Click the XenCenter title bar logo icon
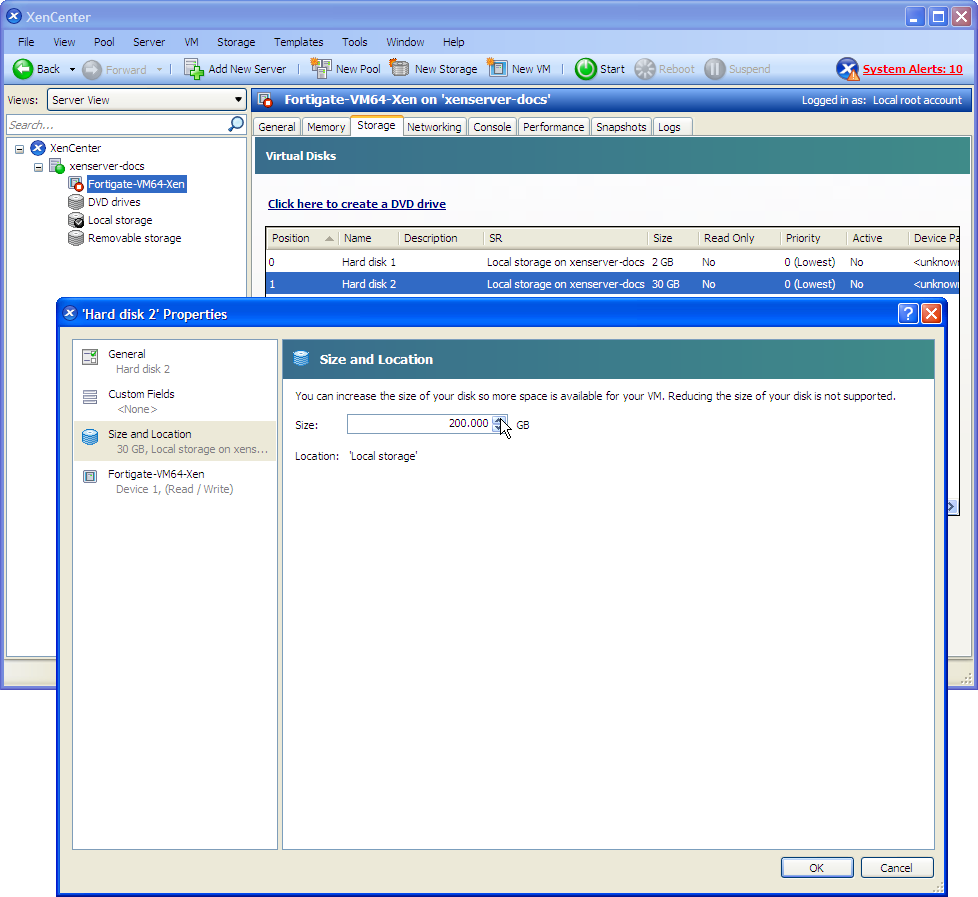 14,16
